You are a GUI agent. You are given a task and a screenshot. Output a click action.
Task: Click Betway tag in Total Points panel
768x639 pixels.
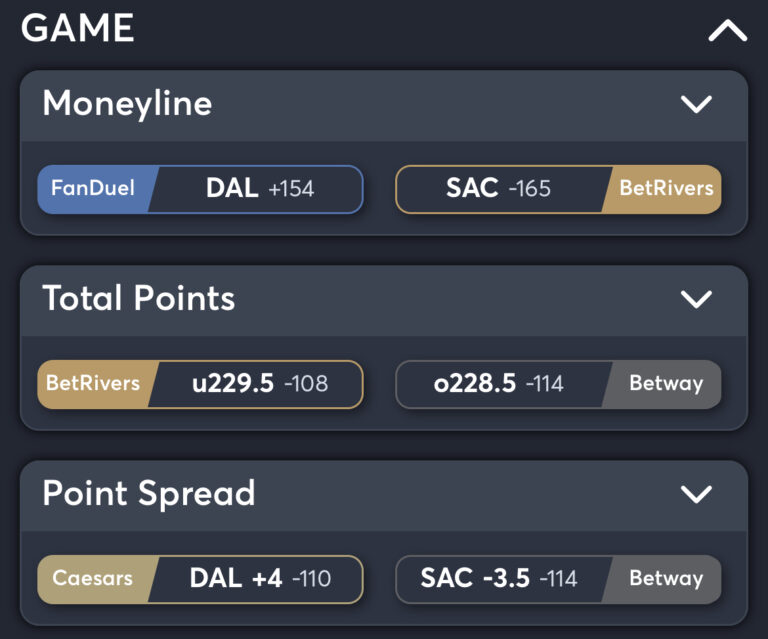(x=666, y=384)
